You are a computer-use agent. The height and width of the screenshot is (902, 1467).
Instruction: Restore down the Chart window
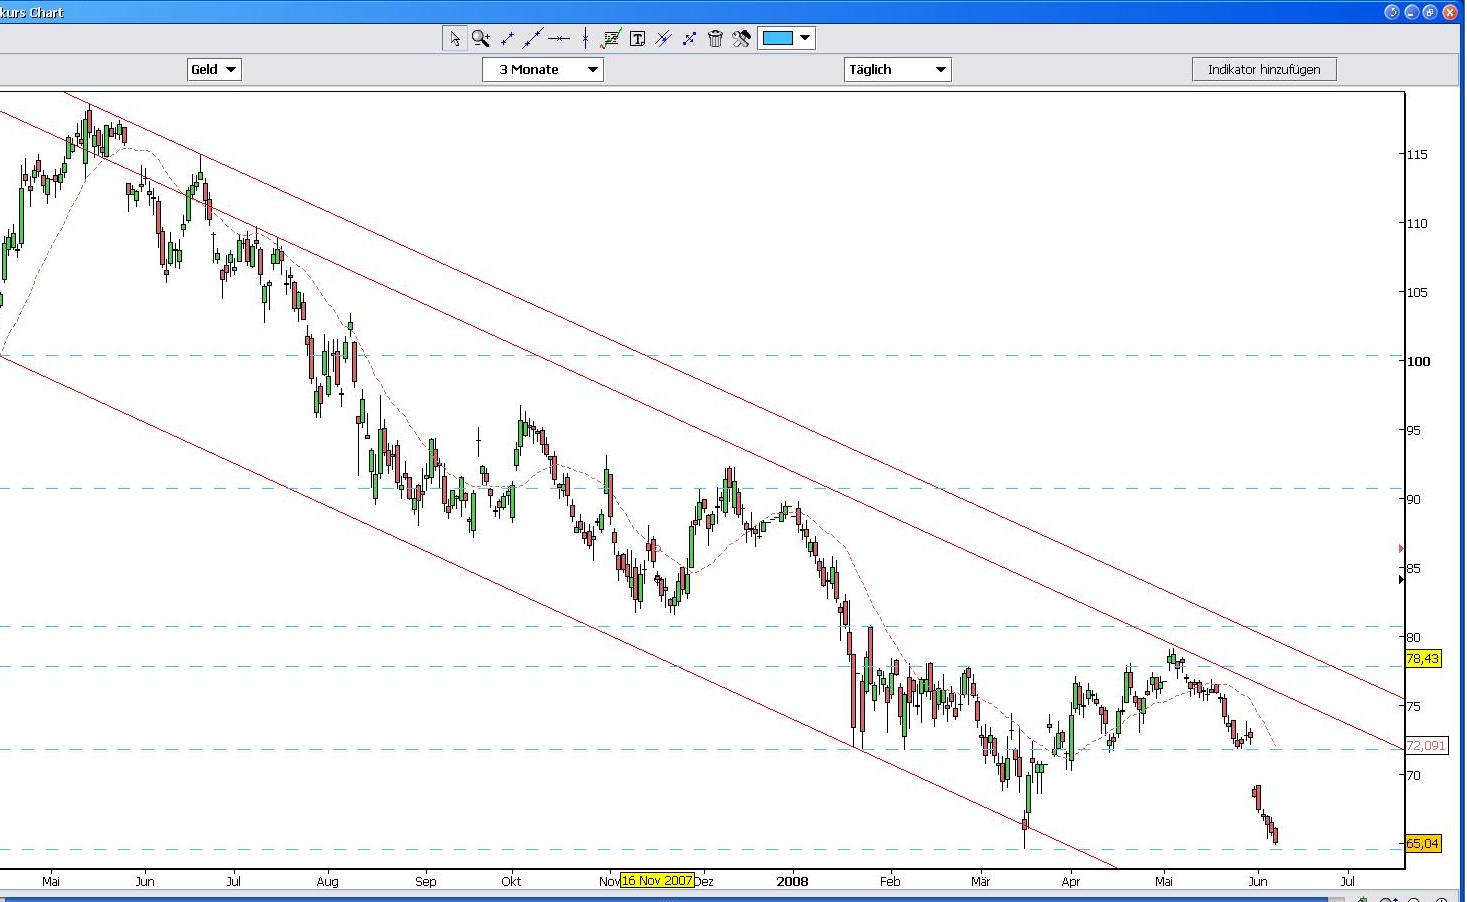1430,12
